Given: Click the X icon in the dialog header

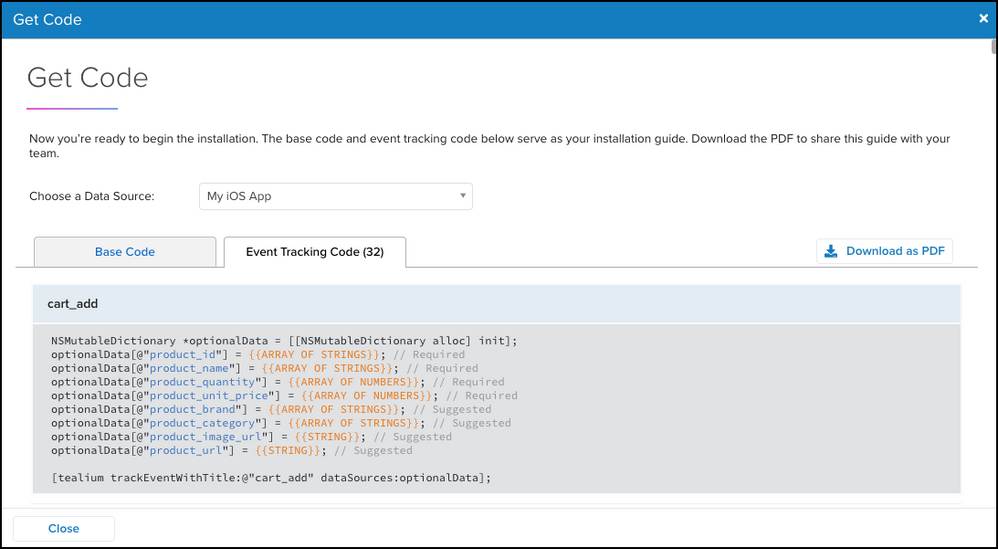Looking at the screenshot, I should click(x=983, y=19).
